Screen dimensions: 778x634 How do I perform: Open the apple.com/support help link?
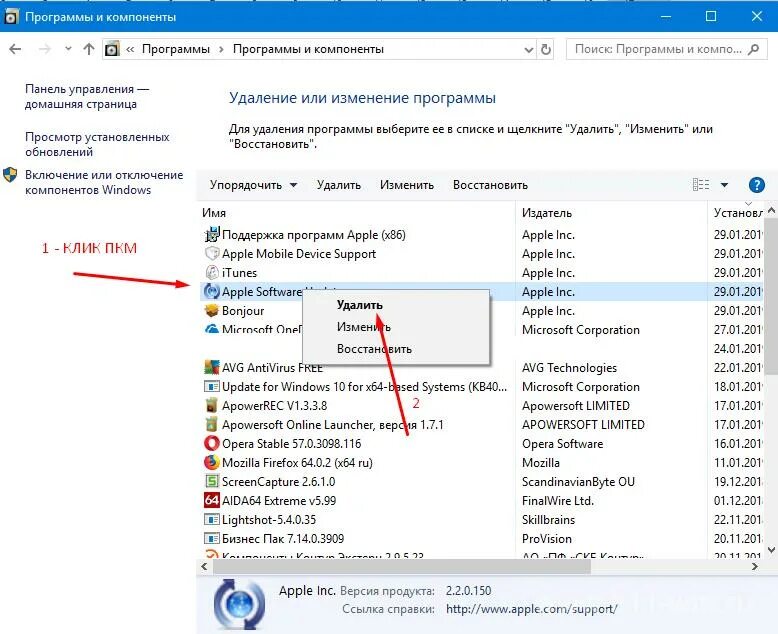531,609
